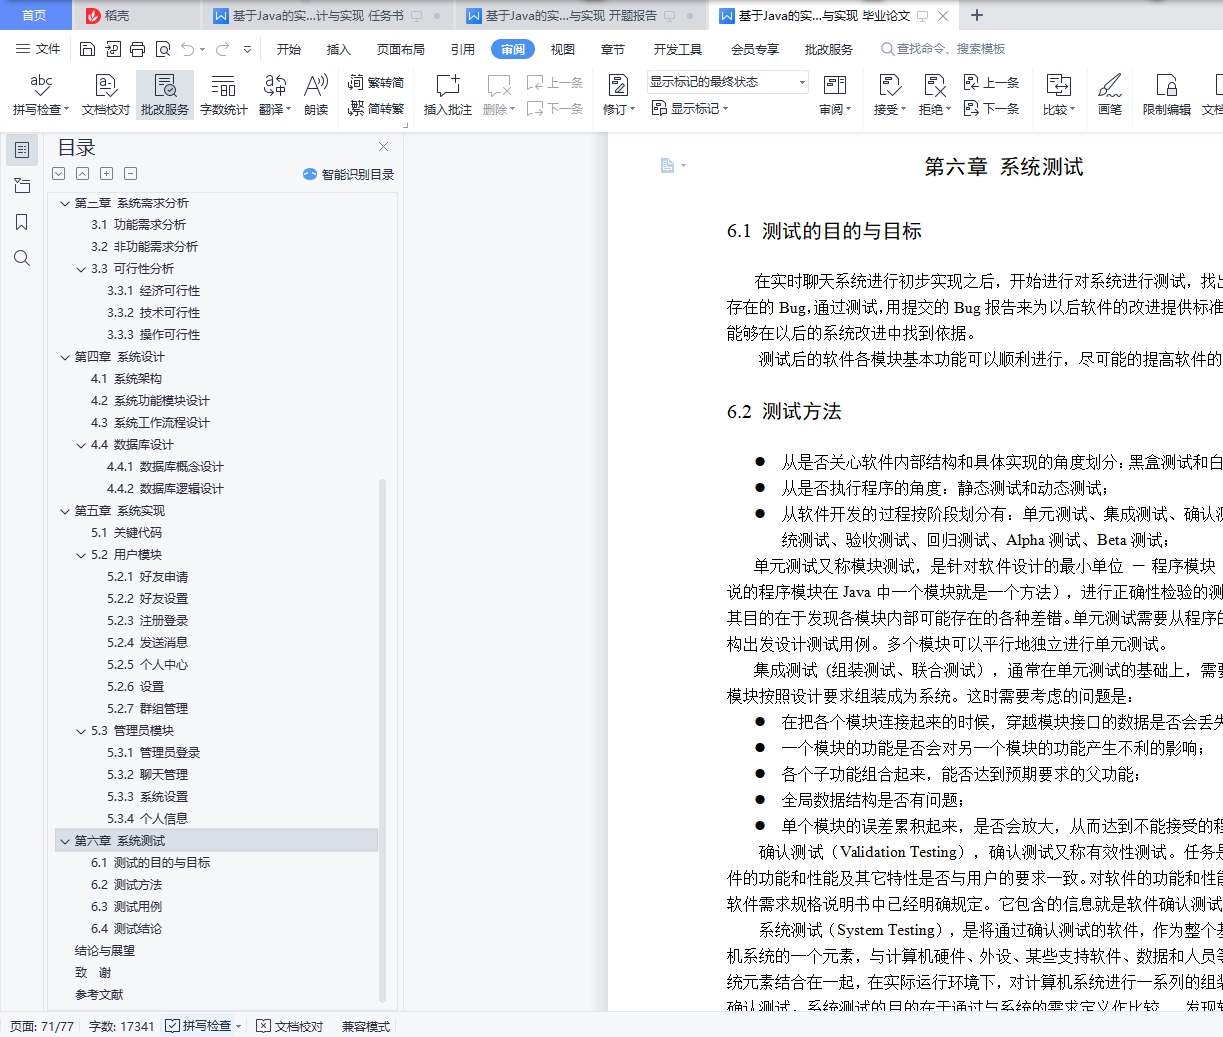Open the outline/TOC sidebar icon

[x=22, y=150]
